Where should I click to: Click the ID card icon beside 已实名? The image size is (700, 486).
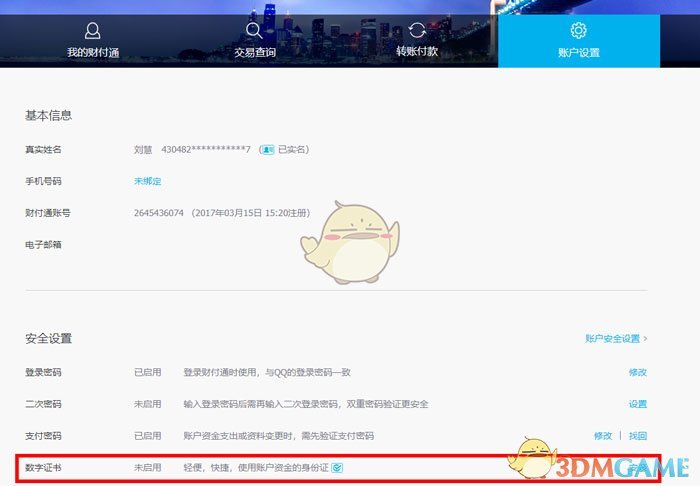268,150
